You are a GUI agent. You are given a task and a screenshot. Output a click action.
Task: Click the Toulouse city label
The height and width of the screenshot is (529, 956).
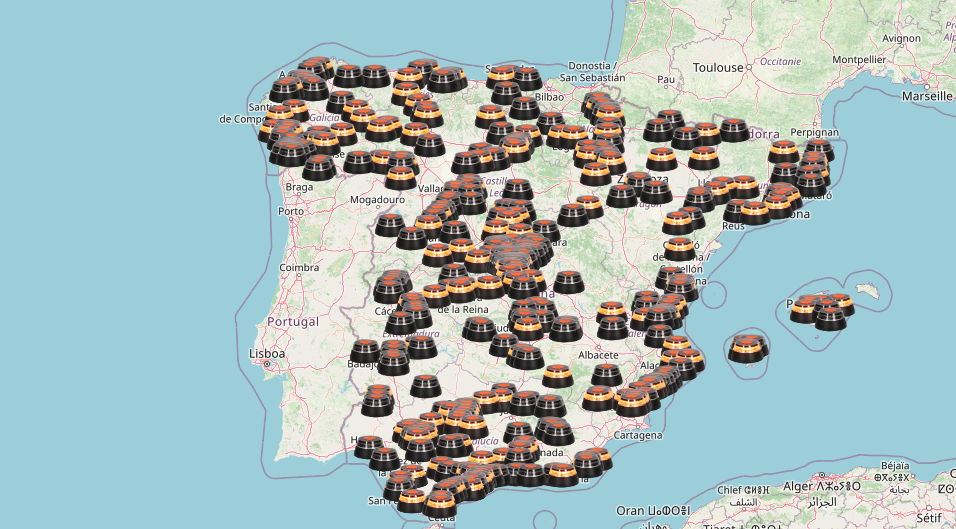point(718,68)
